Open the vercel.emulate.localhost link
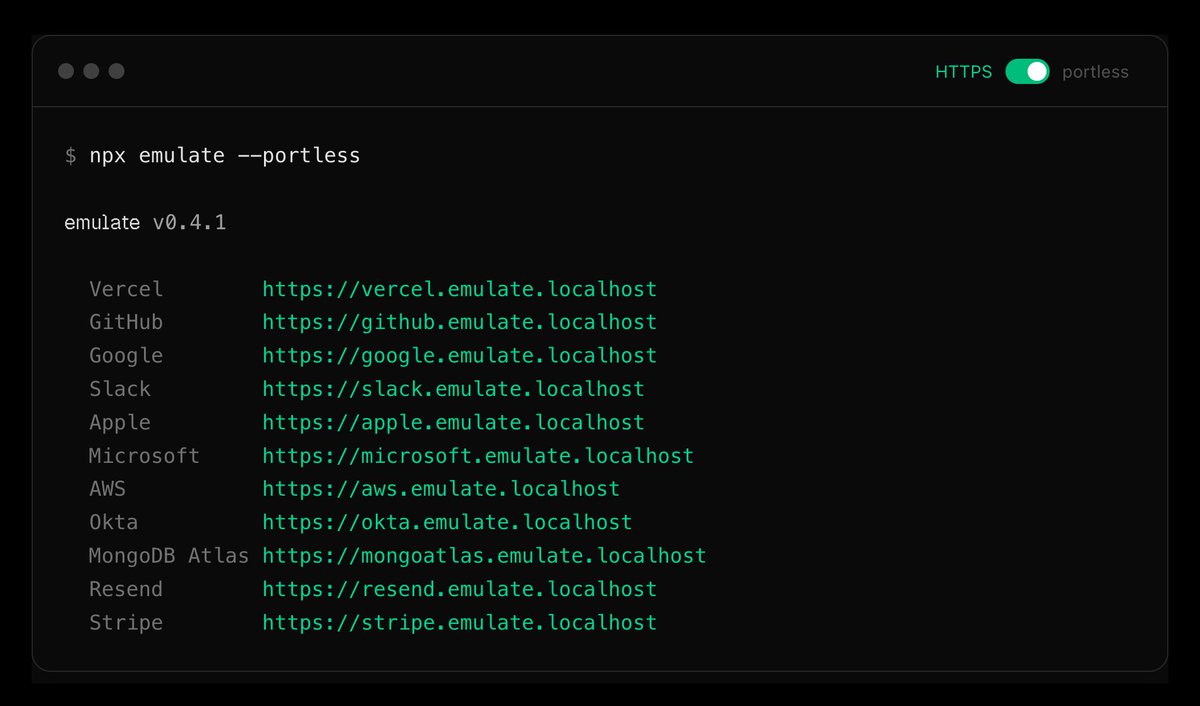 (460, 290)
